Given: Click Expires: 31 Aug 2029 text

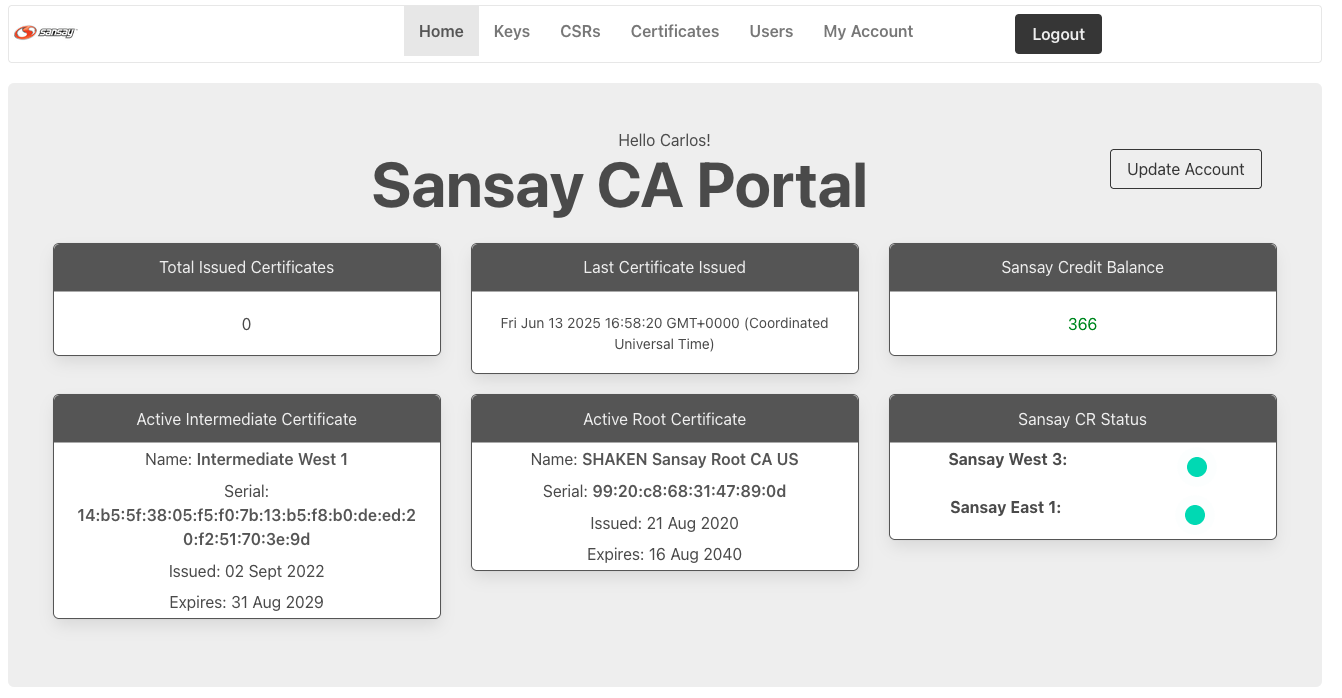Looking at the screenshot, I should tap(247, 602).
